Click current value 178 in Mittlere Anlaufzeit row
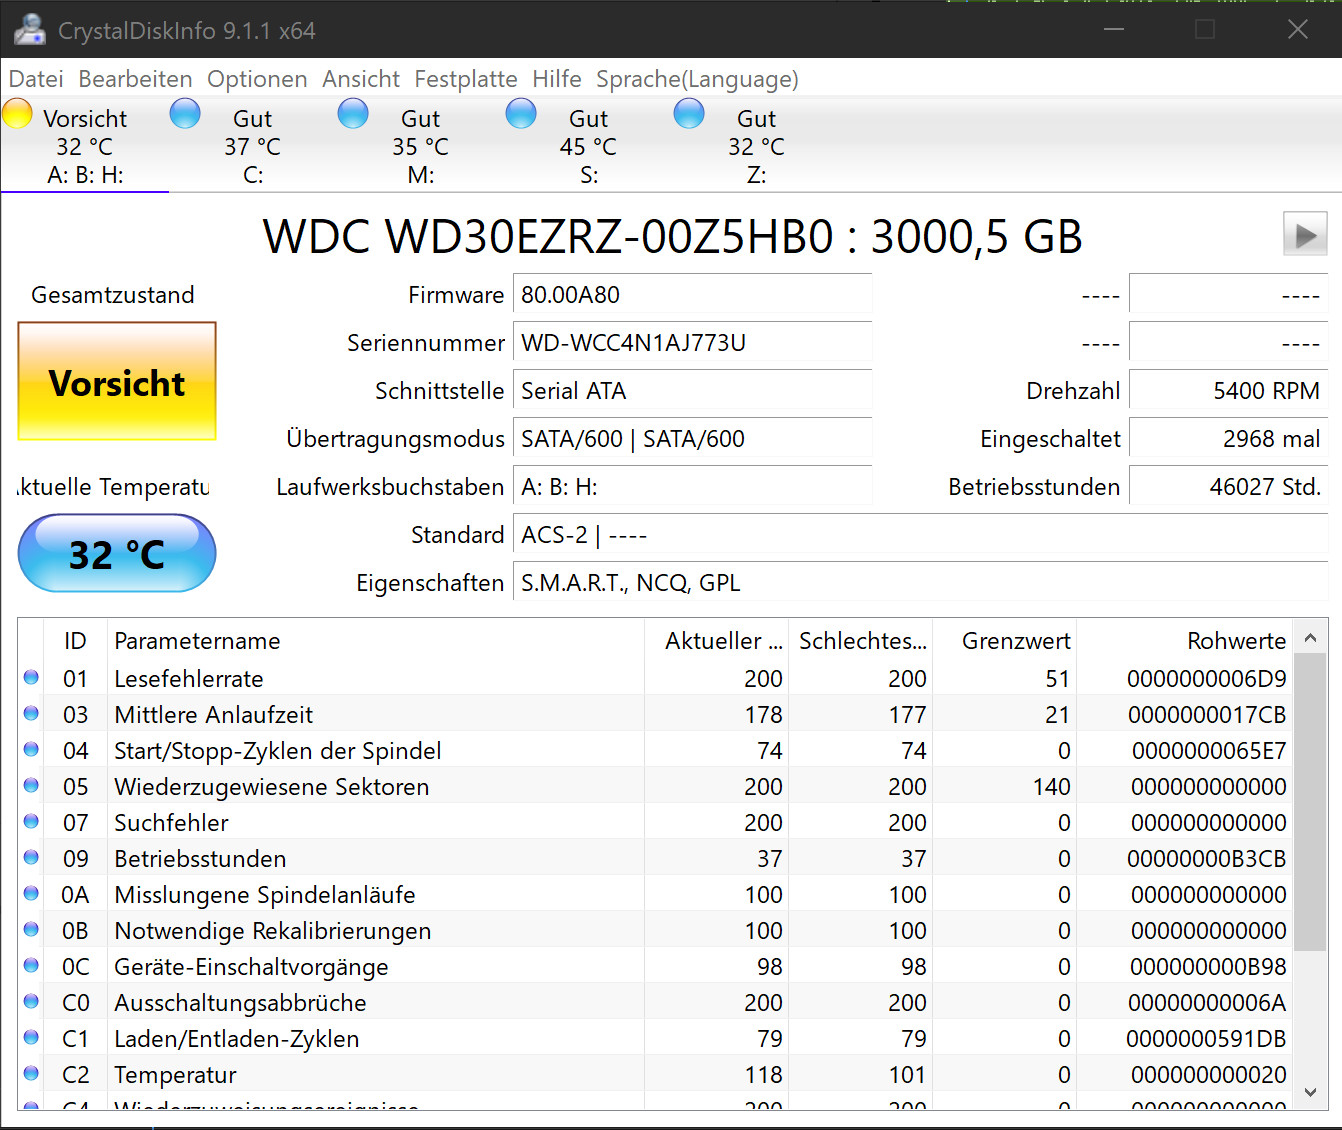The height and width of the screenshot is (1130, 1342). click(x=764, y=715)
